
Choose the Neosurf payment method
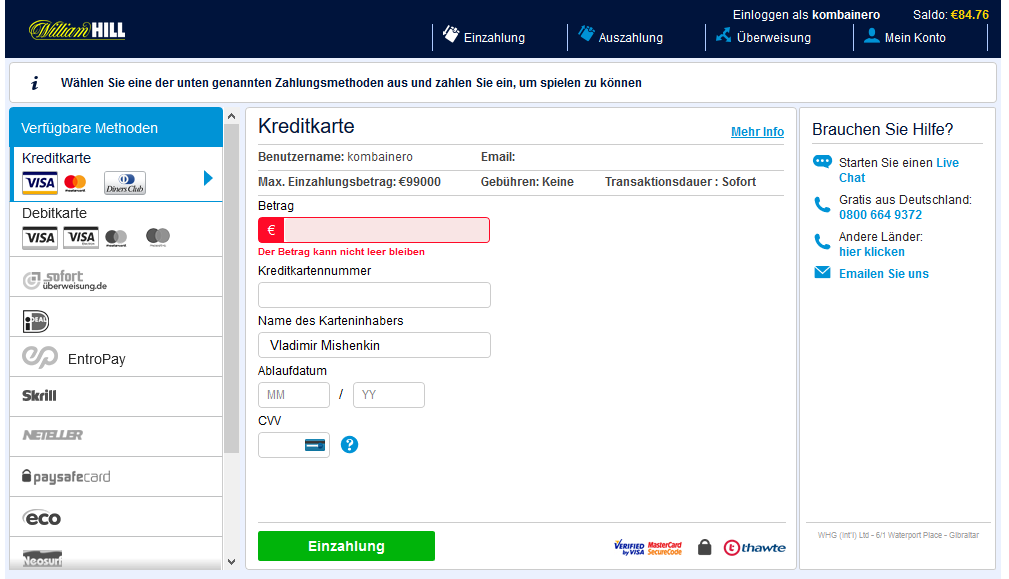click(x=116, y=553)
